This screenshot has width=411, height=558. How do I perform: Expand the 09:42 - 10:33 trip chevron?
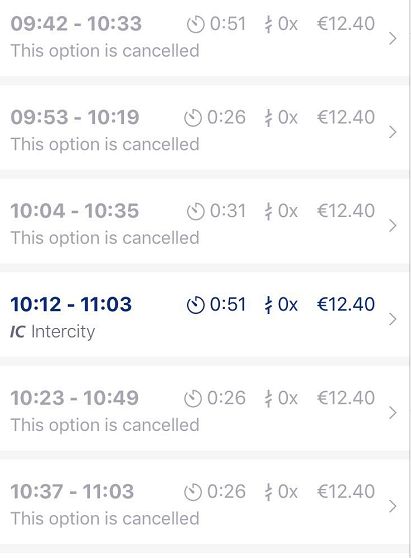(x=392, y=38)
